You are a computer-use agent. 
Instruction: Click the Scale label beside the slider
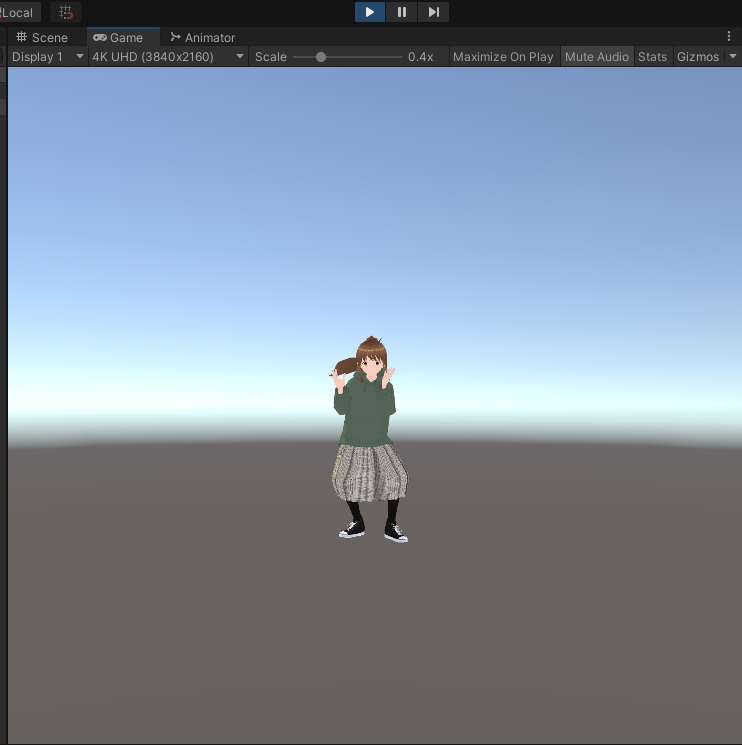(271, 57)
